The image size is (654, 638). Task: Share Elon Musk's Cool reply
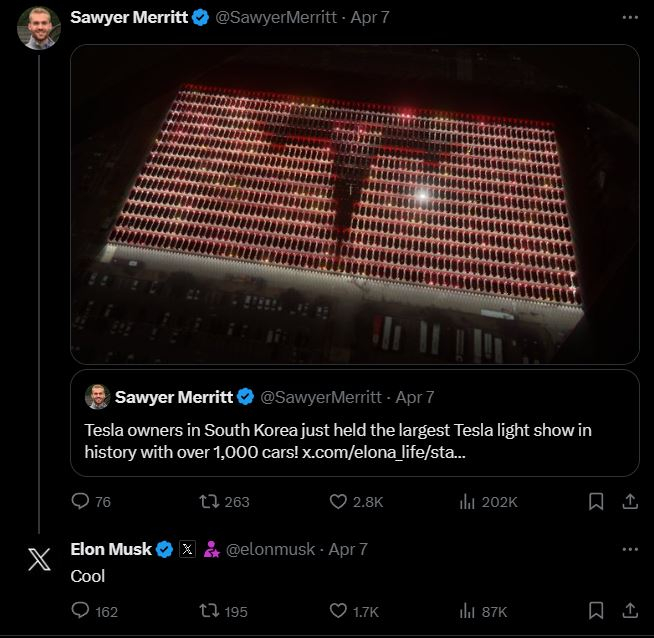tap(630, 611)
